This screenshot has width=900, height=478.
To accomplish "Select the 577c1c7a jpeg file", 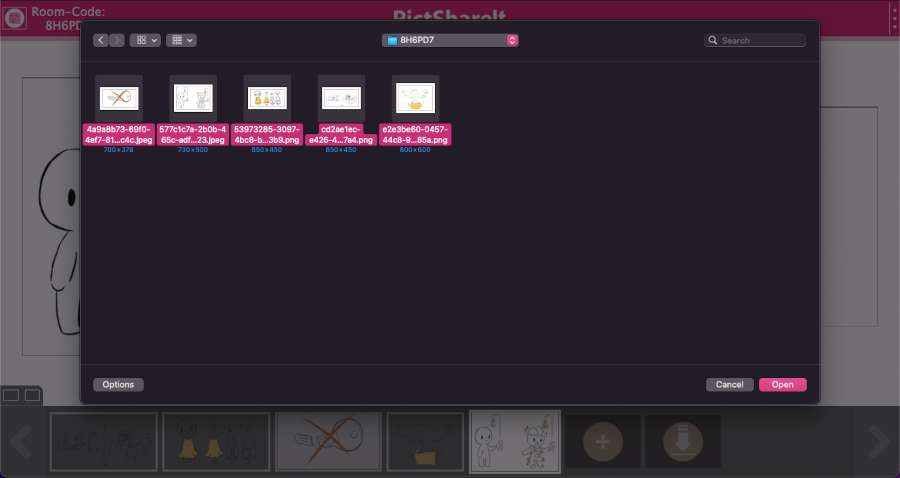I will [x=193, y=98].
